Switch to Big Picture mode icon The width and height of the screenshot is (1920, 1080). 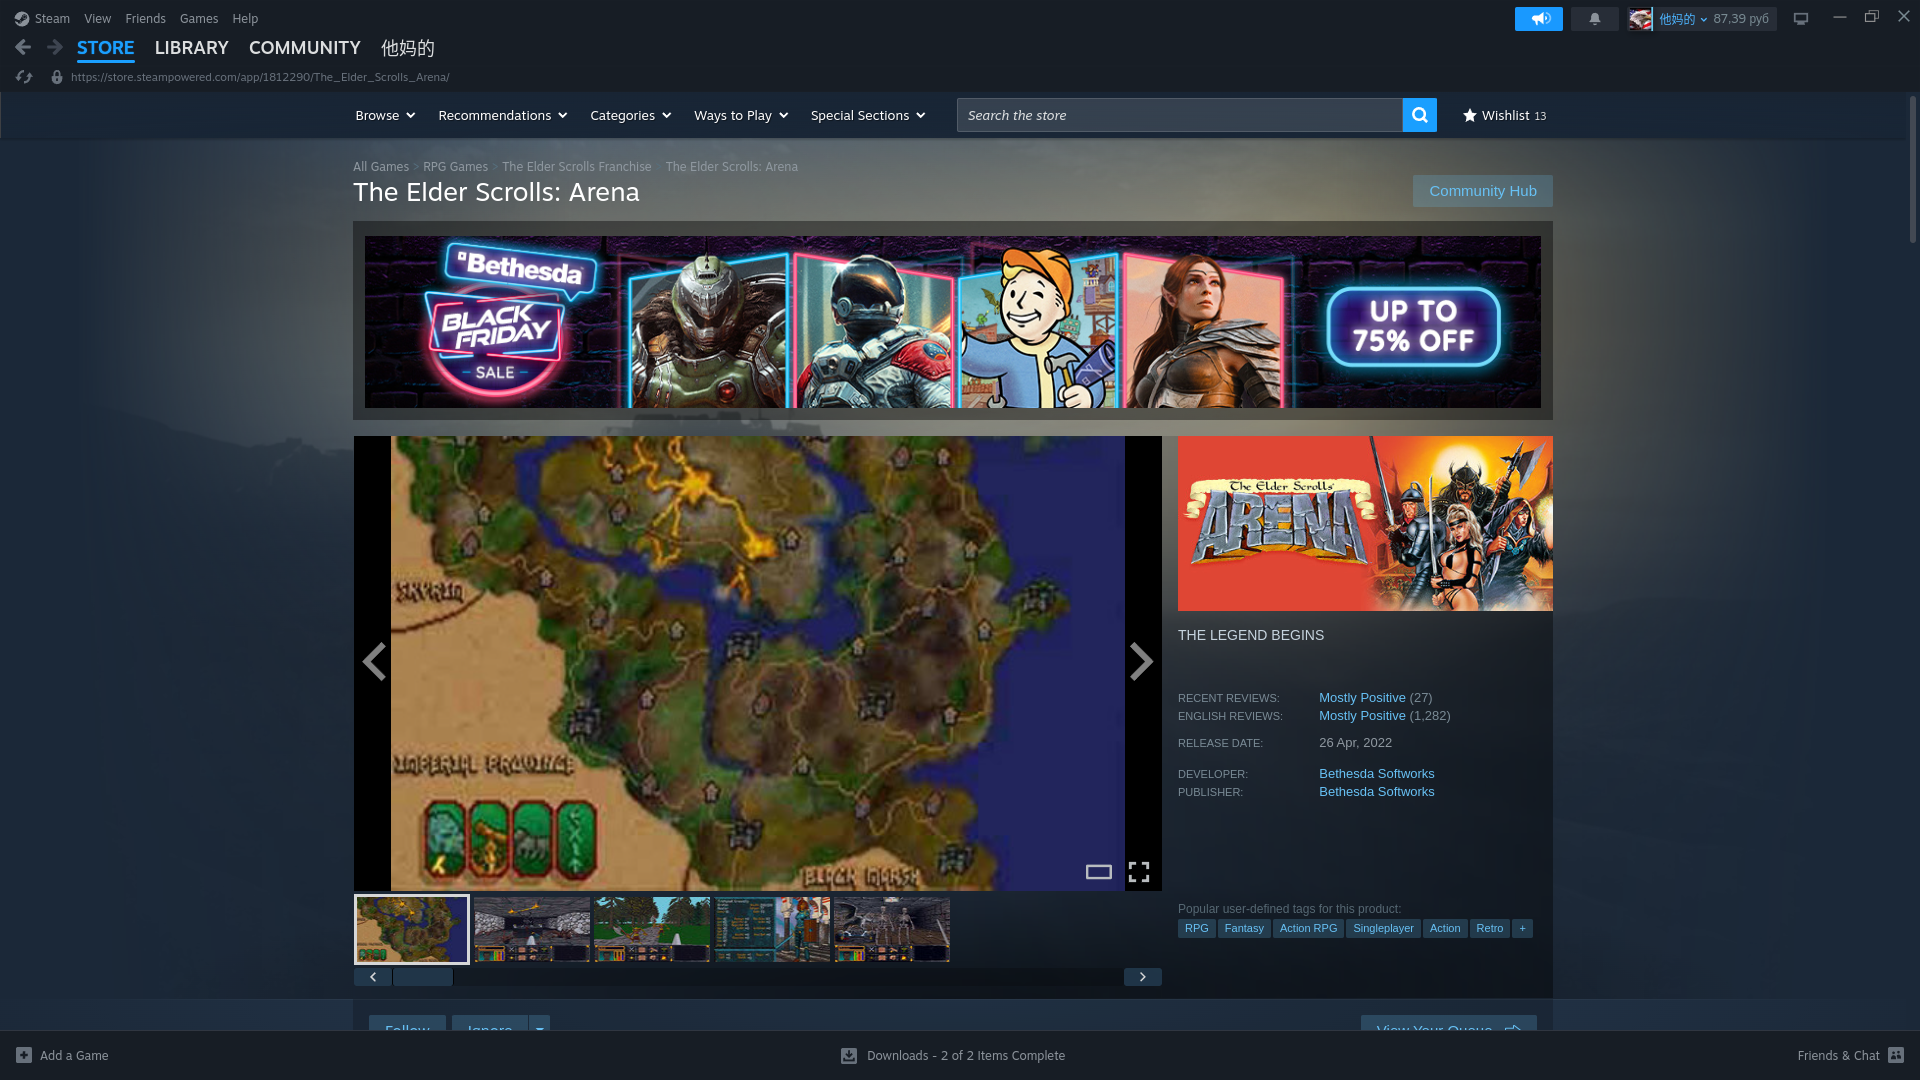(x=1801, y=19)
